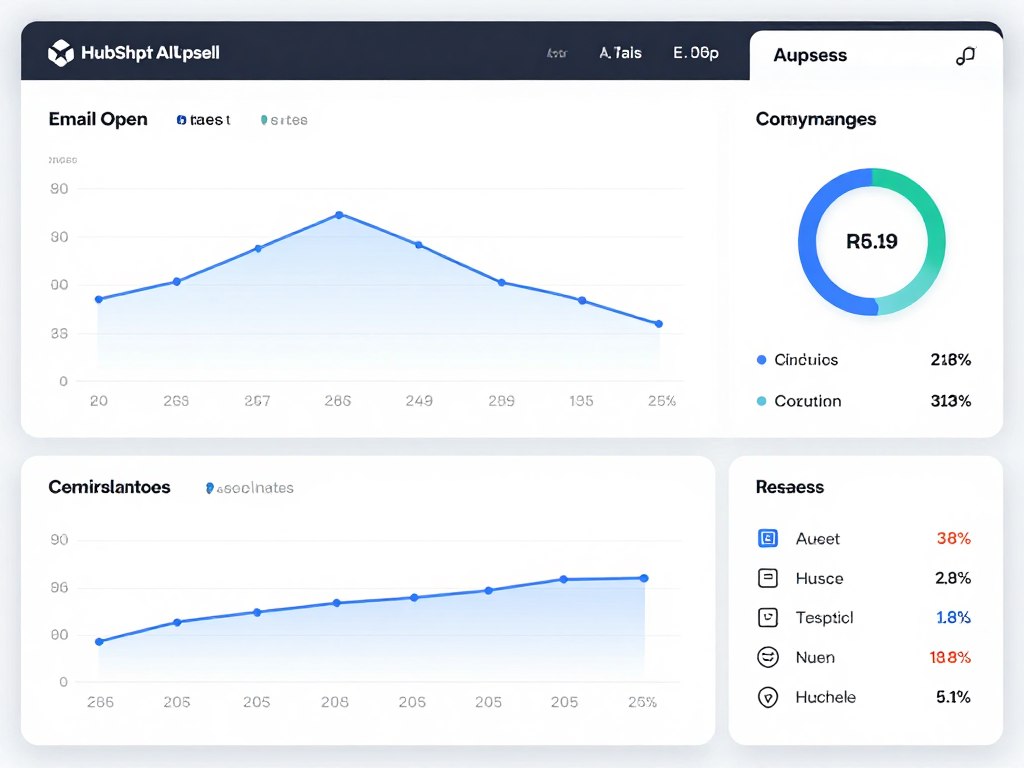The height and width of the screenshot is (768, 1024).
Task: Click the 'Email Open' panel title
Action: tap(98, 119)
